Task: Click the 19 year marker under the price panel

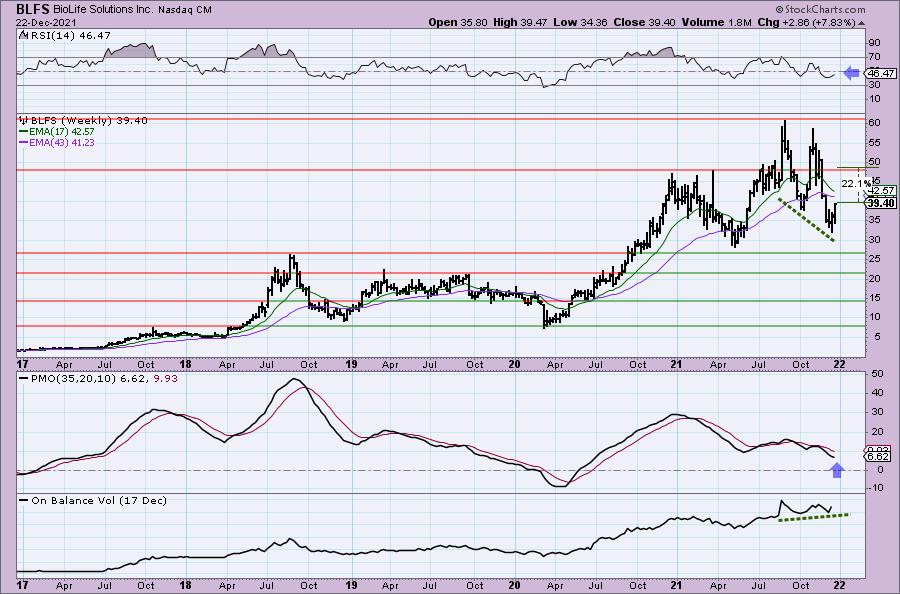Action: point(351,364)
